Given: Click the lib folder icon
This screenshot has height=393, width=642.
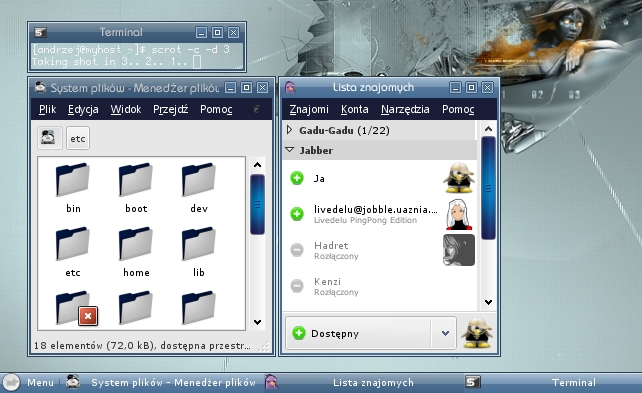Looking at the screenshot, I should pyautogui.click(x=199, y=244).
